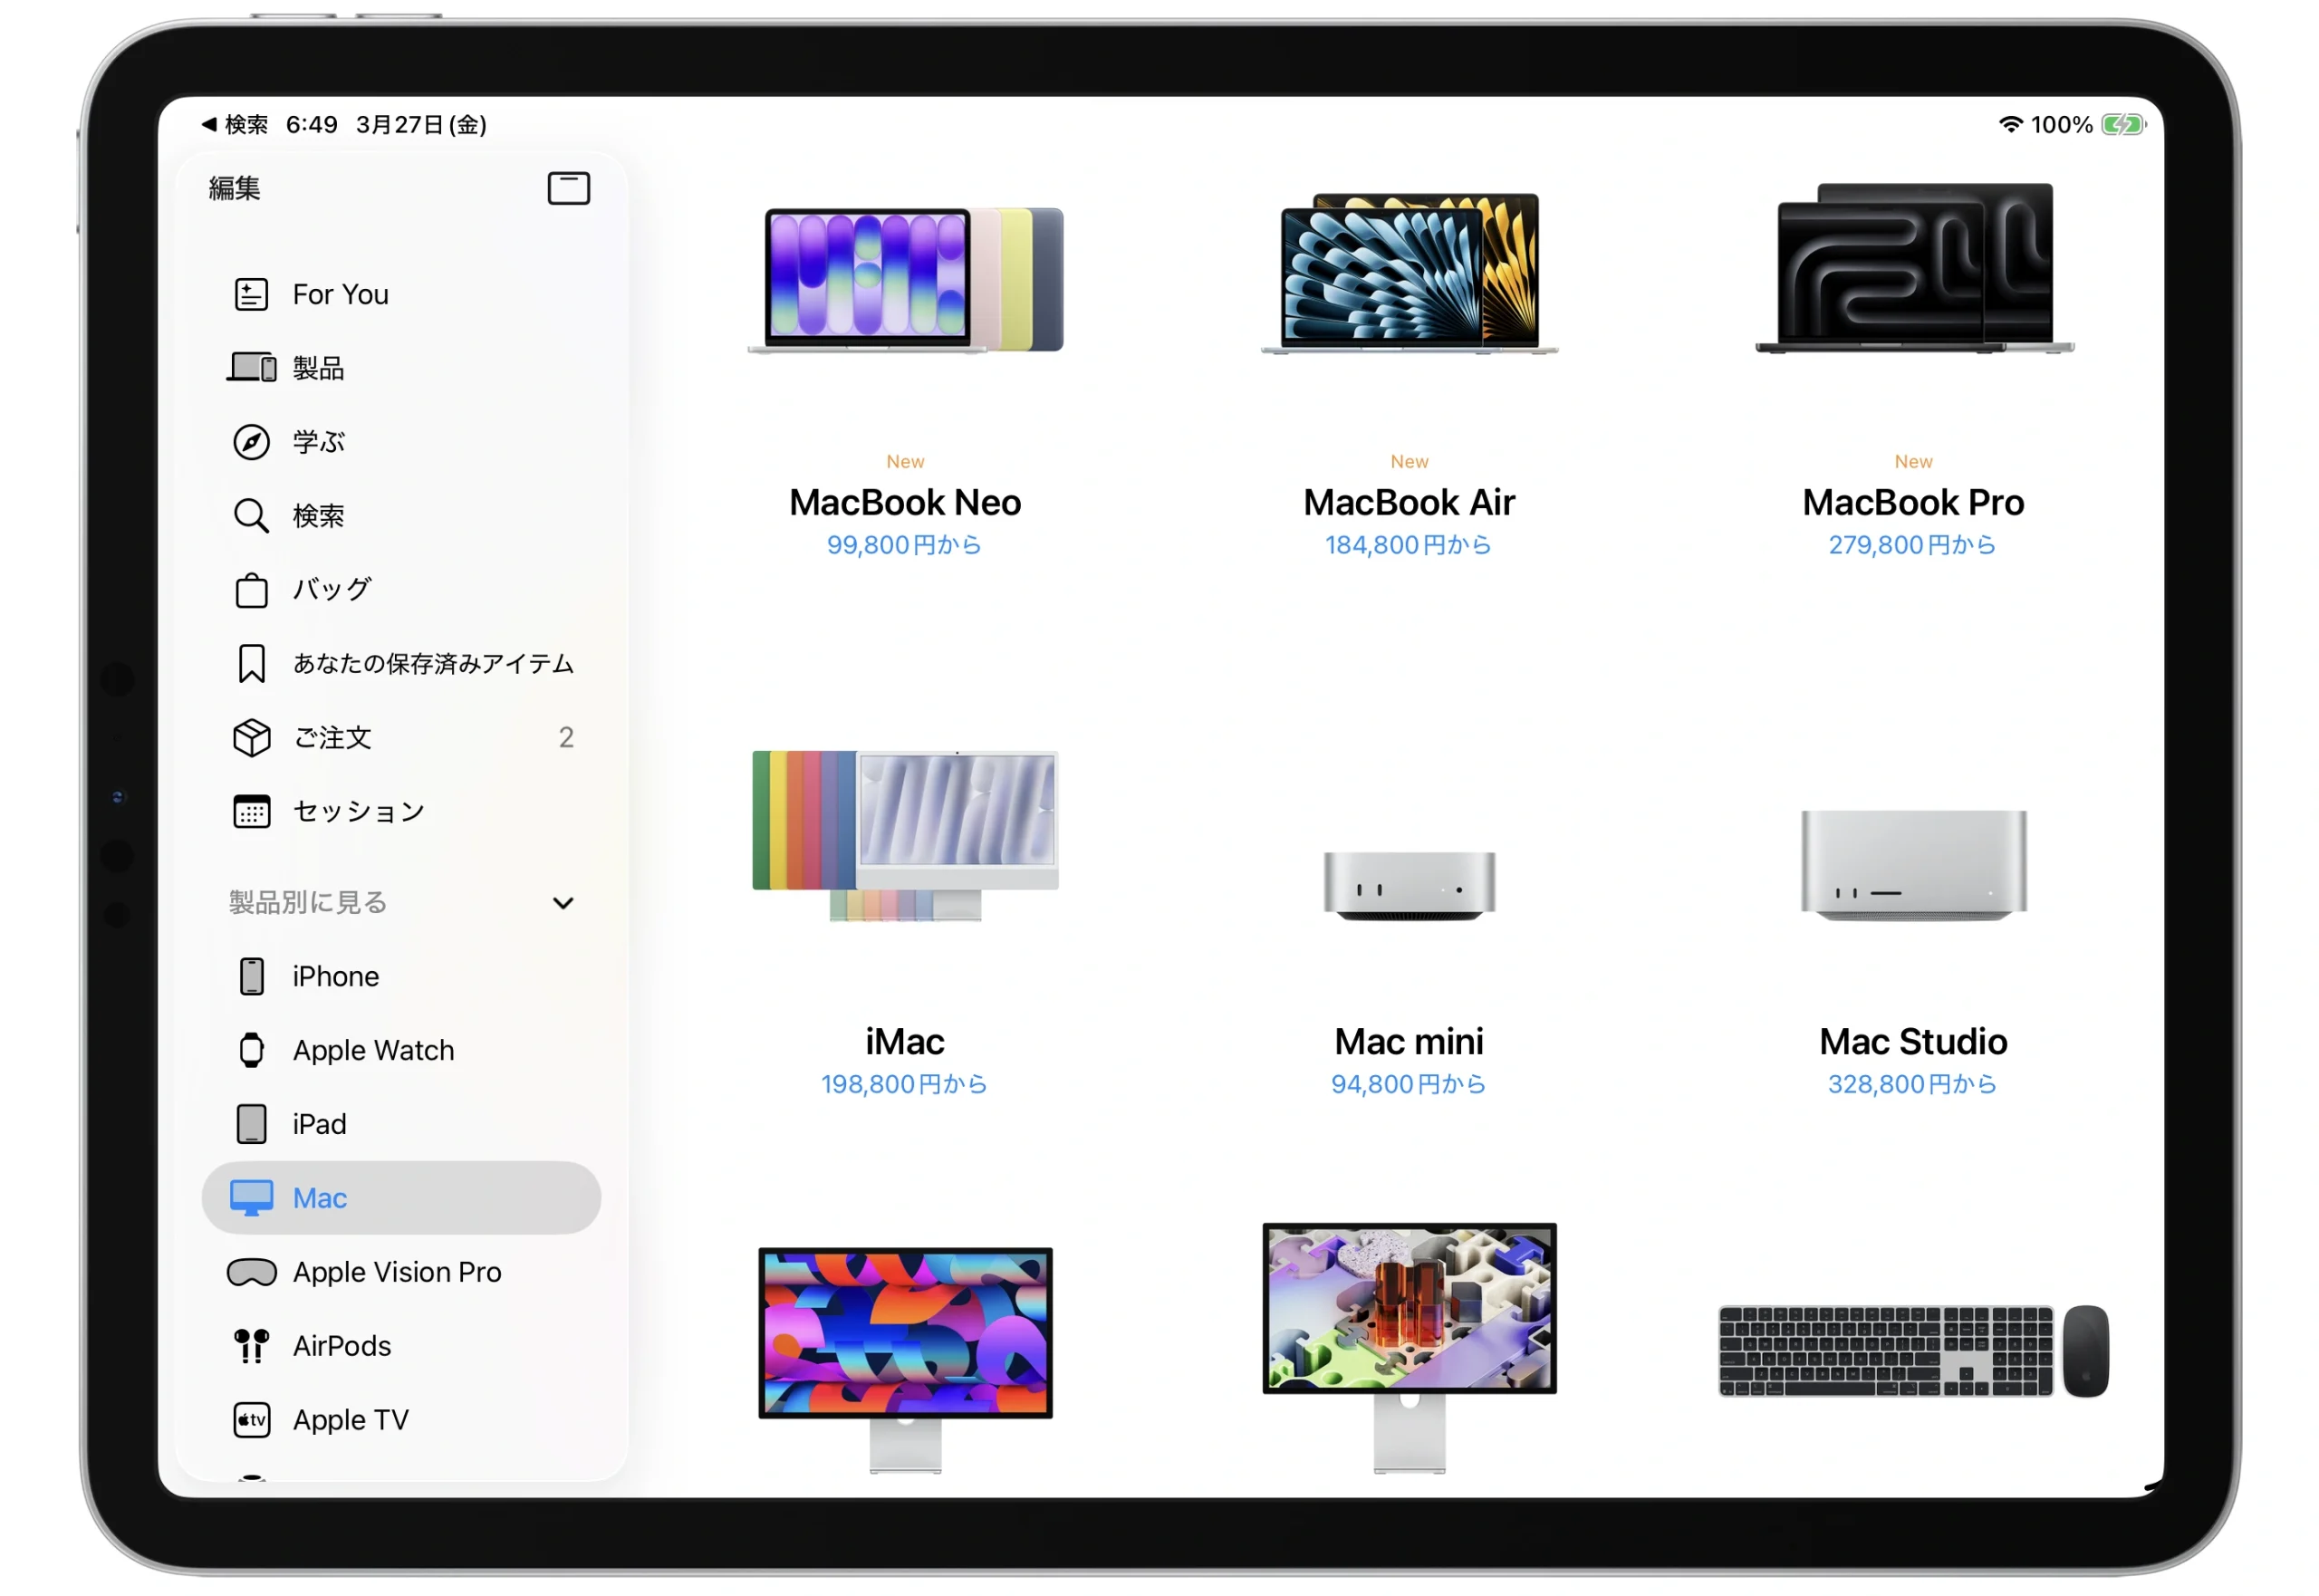Open saved items bookmark icon
Image resolution: width=2319 pixels, height=1596 pixels.
[251, 664]
